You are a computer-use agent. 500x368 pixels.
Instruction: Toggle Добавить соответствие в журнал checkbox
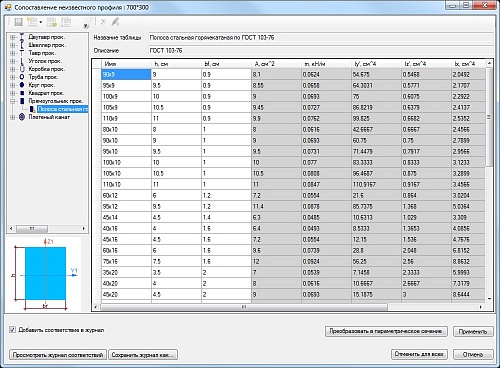pyautogui.click(x=12, y=330)
